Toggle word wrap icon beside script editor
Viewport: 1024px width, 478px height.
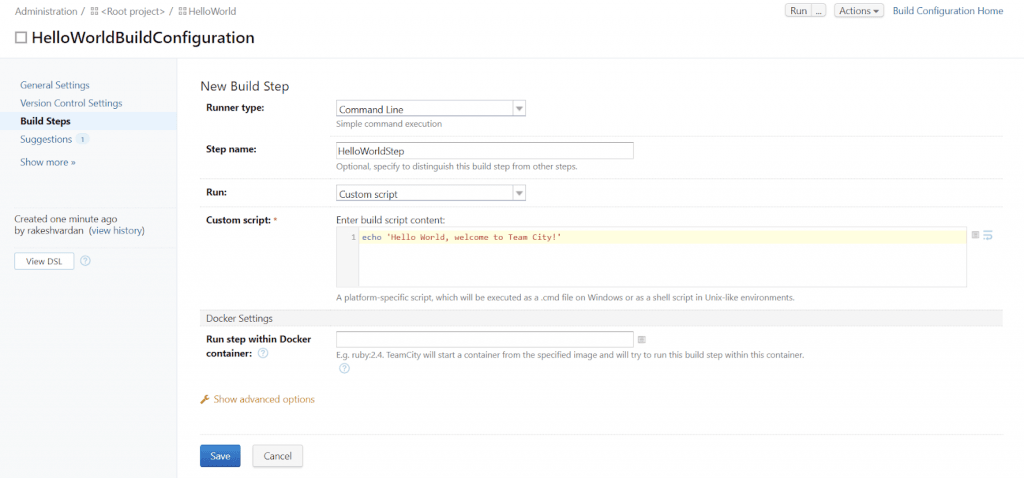987,235
